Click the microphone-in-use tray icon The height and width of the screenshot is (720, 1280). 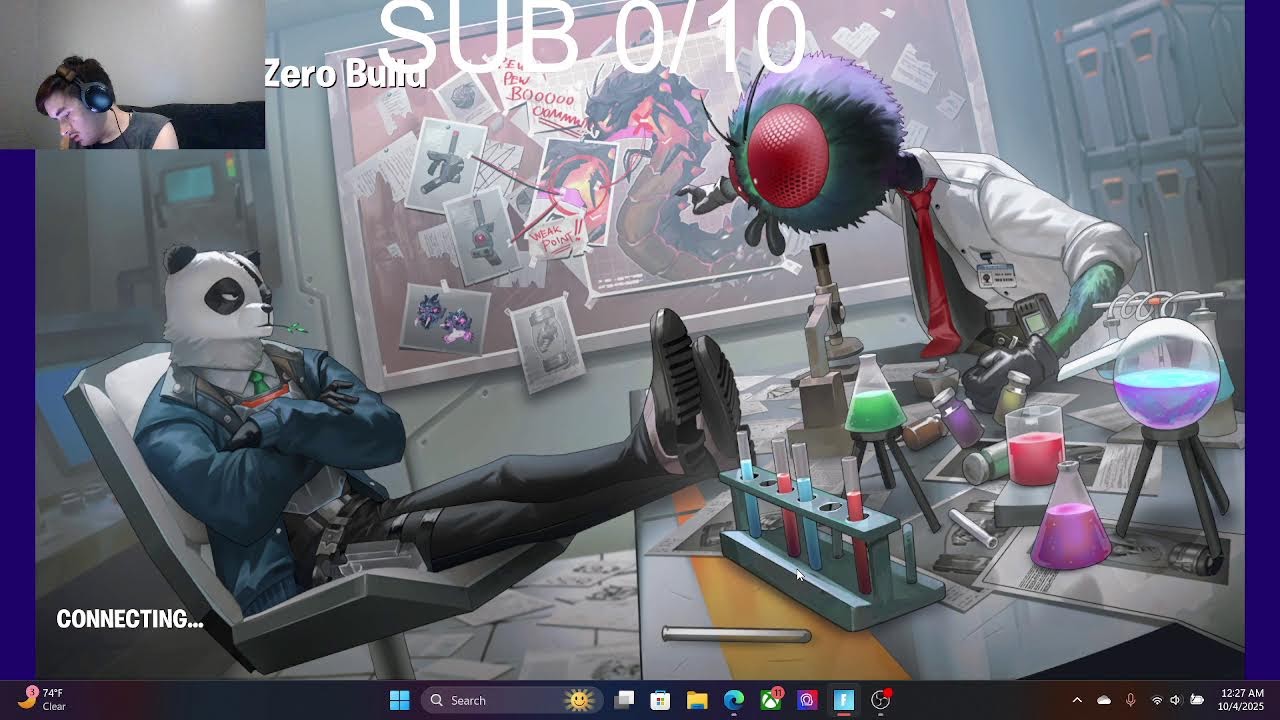pyautogui.click(x=1131, y=700)
